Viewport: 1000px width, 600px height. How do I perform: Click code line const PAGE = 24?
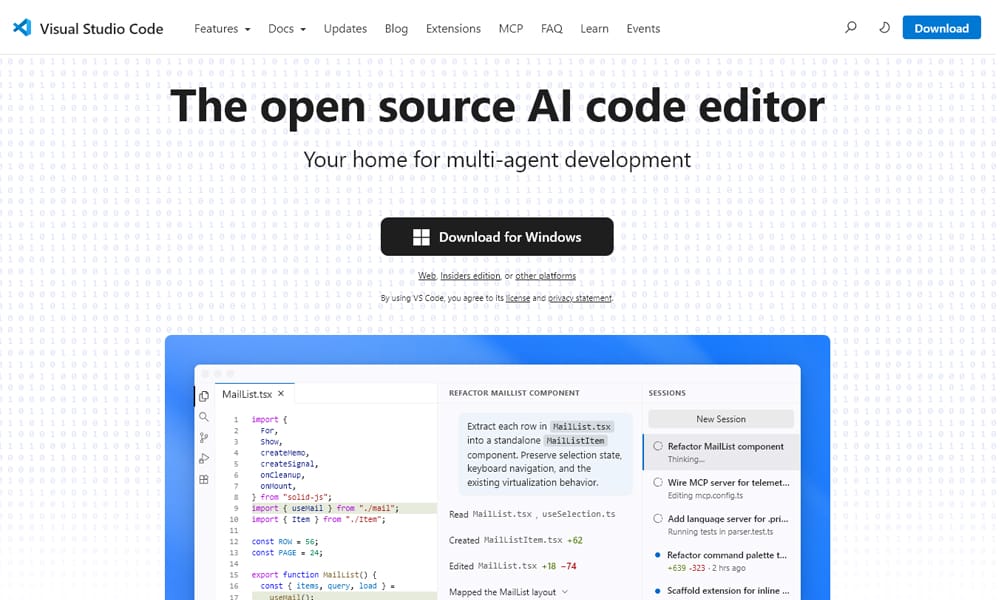coord(287,553)
